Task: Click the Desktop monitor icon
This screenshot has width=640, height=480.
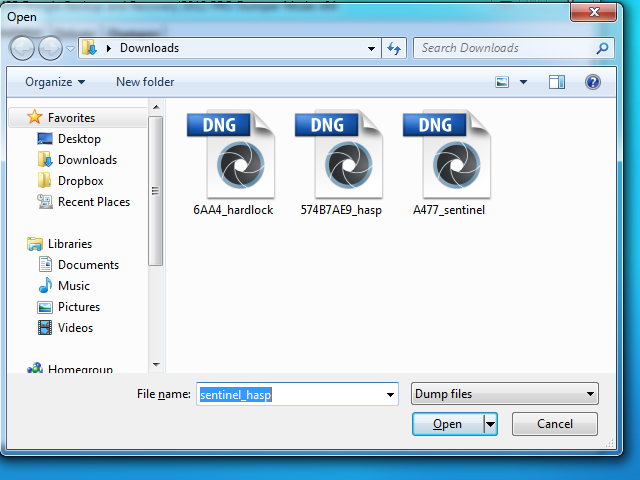Action: point(45,139)
